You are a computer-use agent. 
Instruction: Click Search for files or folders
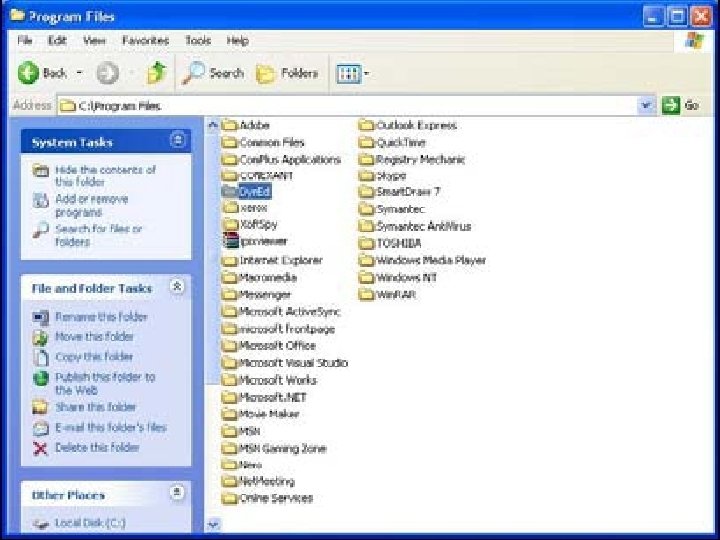(99, 235)
